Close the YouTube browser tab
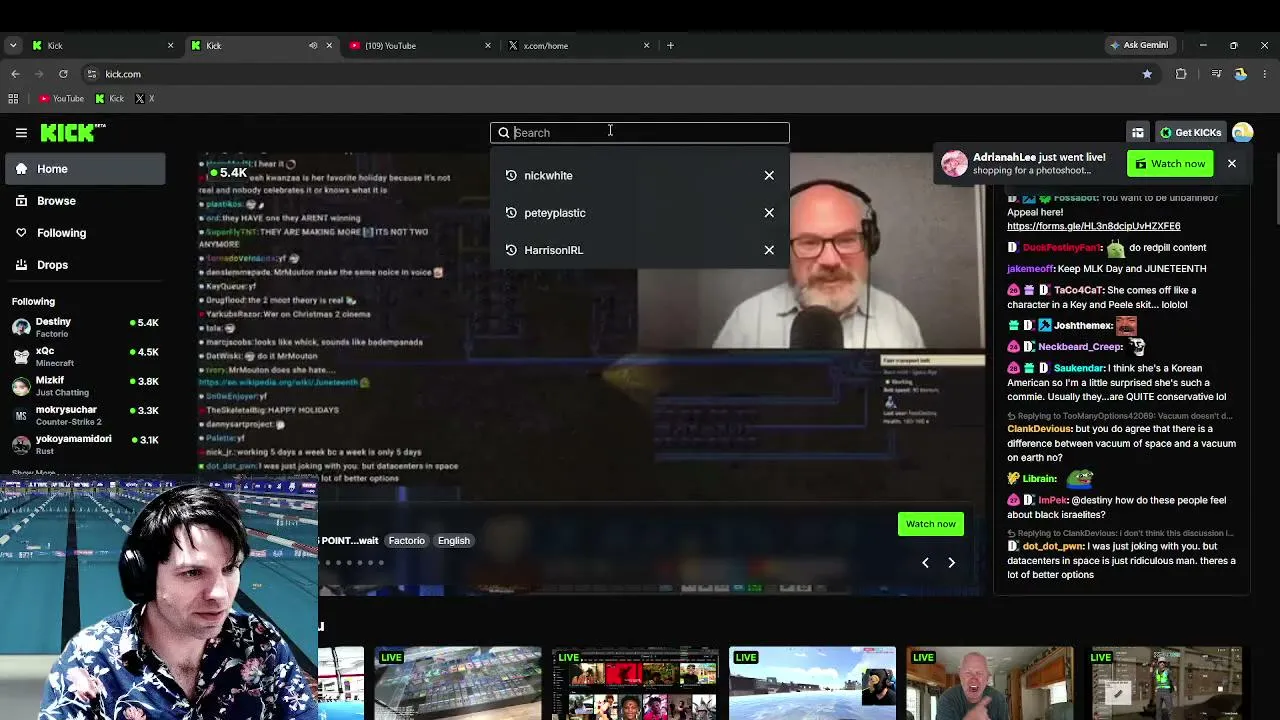Image resolution: width=1280 pixels, height=720 pixels. [x=488, y=45]
